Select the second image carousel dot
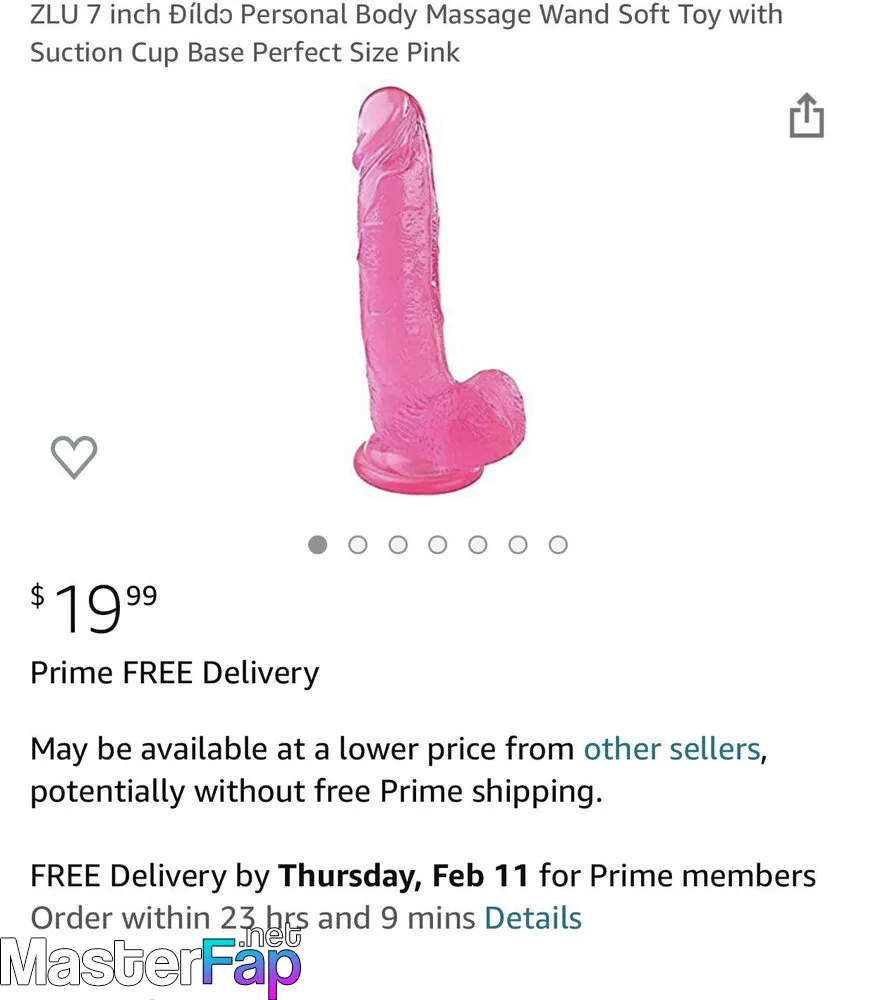This screenshot has height=1000, width=876. [358, 545]
